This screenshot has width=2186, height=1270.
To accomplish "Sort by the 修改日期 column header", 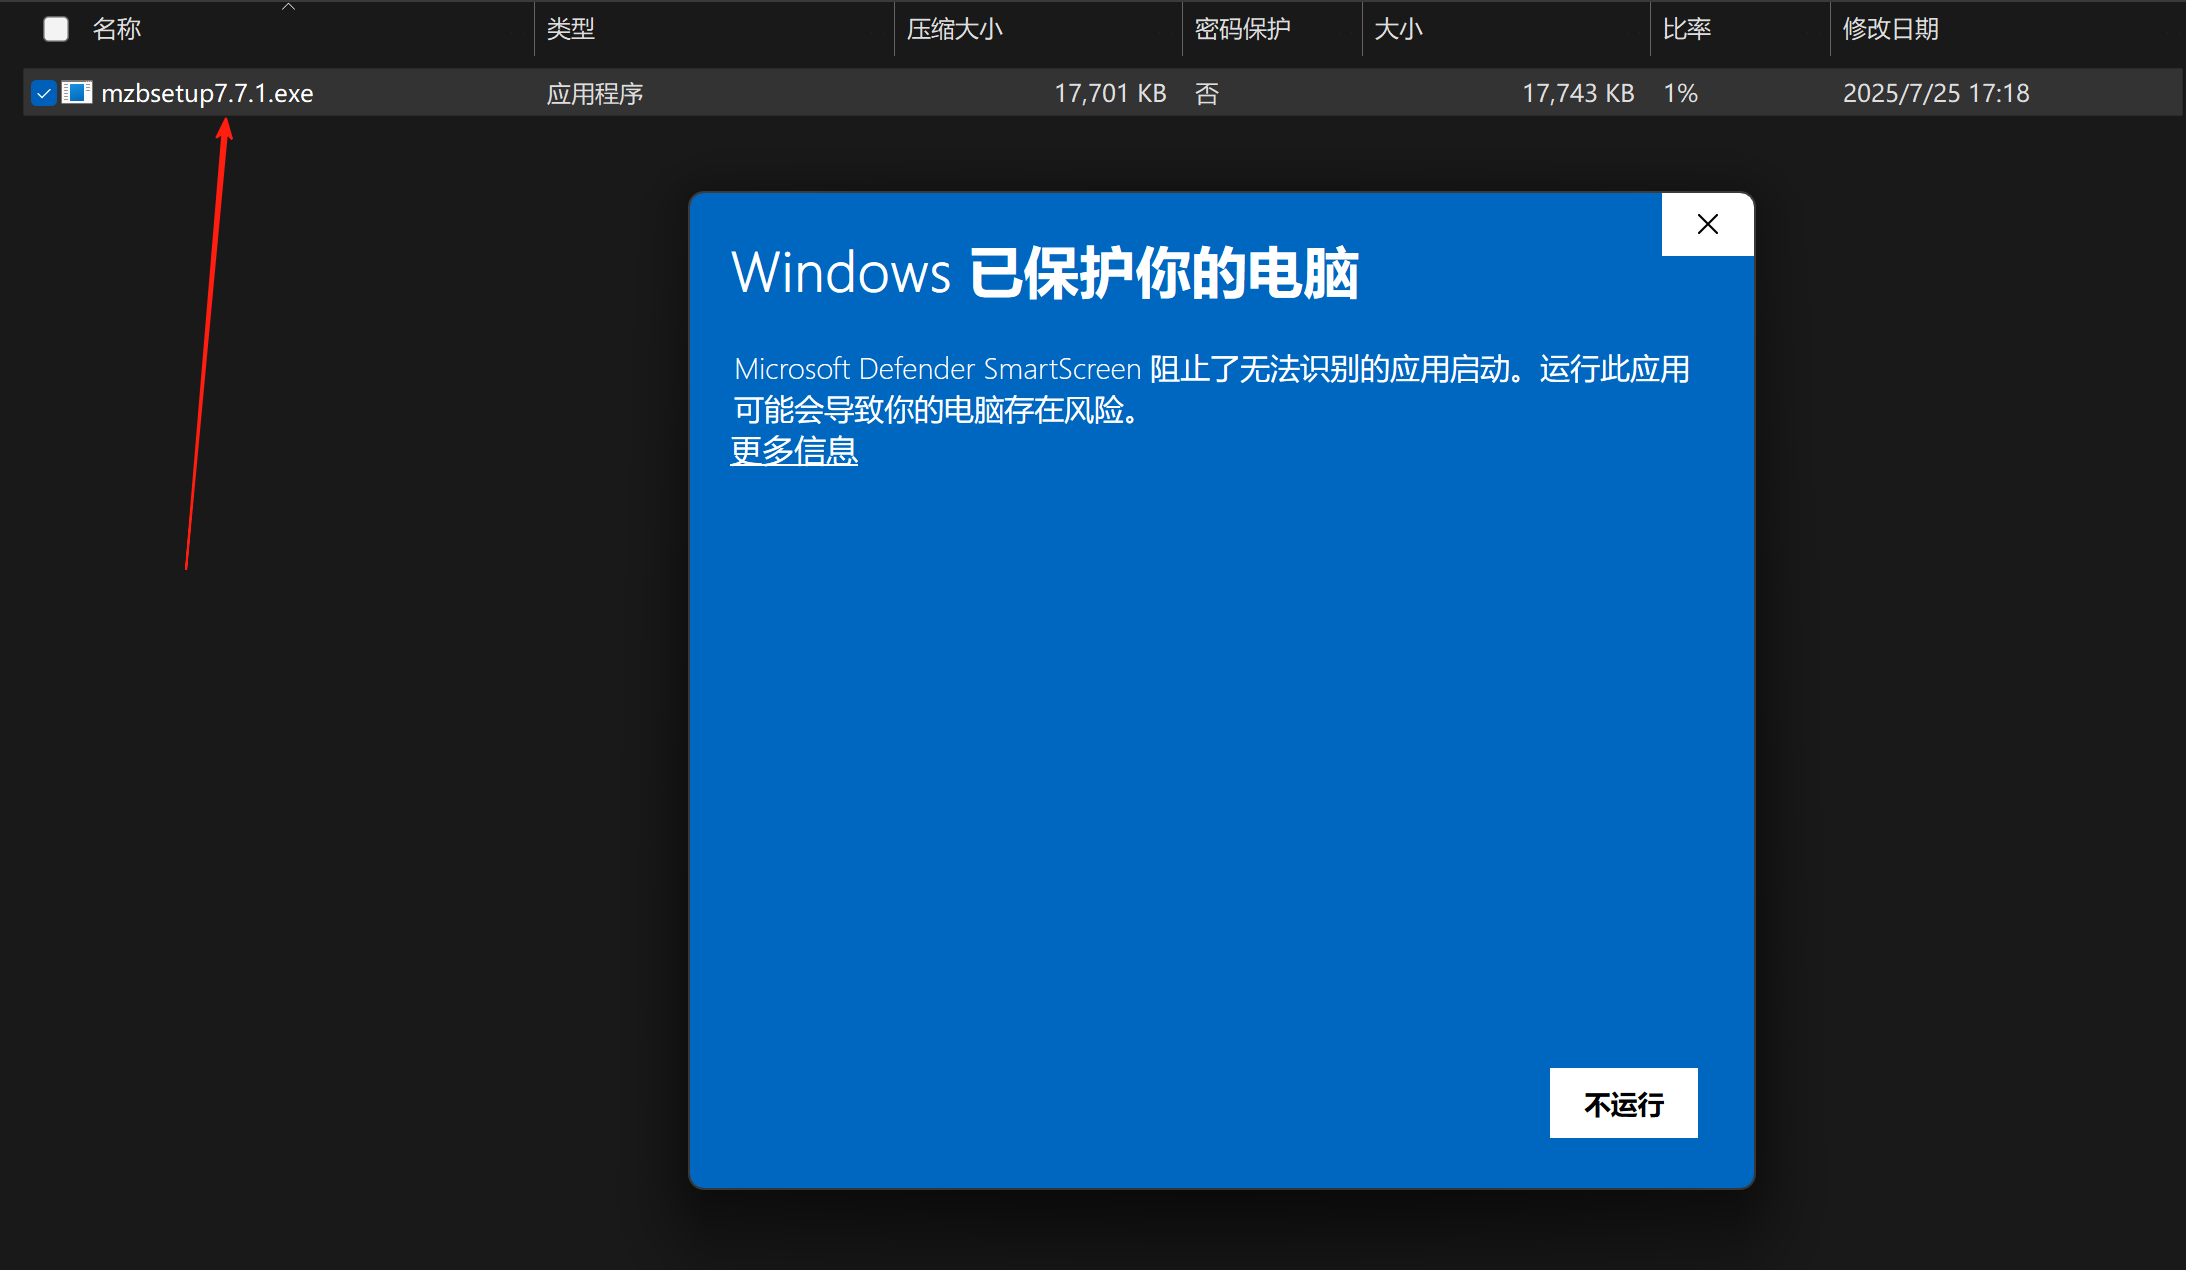I will (1891, 29).
